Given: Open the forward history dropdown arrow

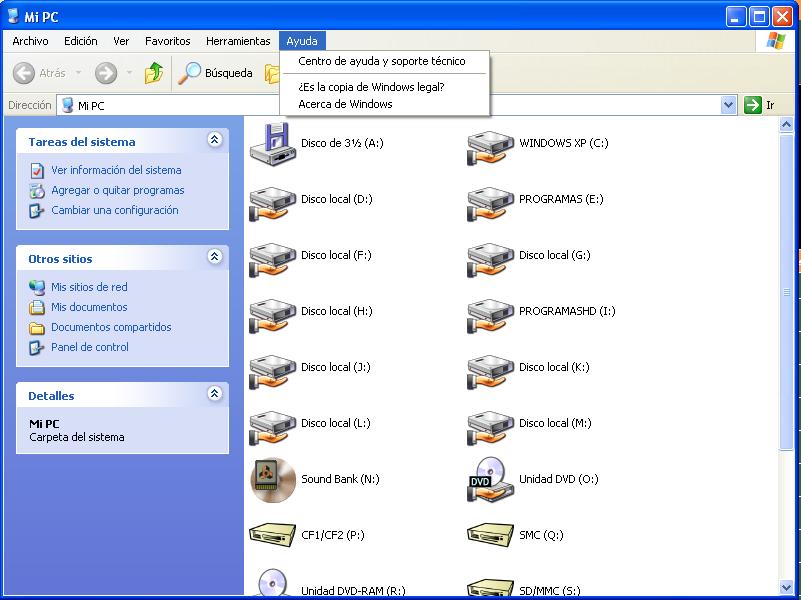Looking at the screenshot, I should pyautogui.click(x=129, y=73).
